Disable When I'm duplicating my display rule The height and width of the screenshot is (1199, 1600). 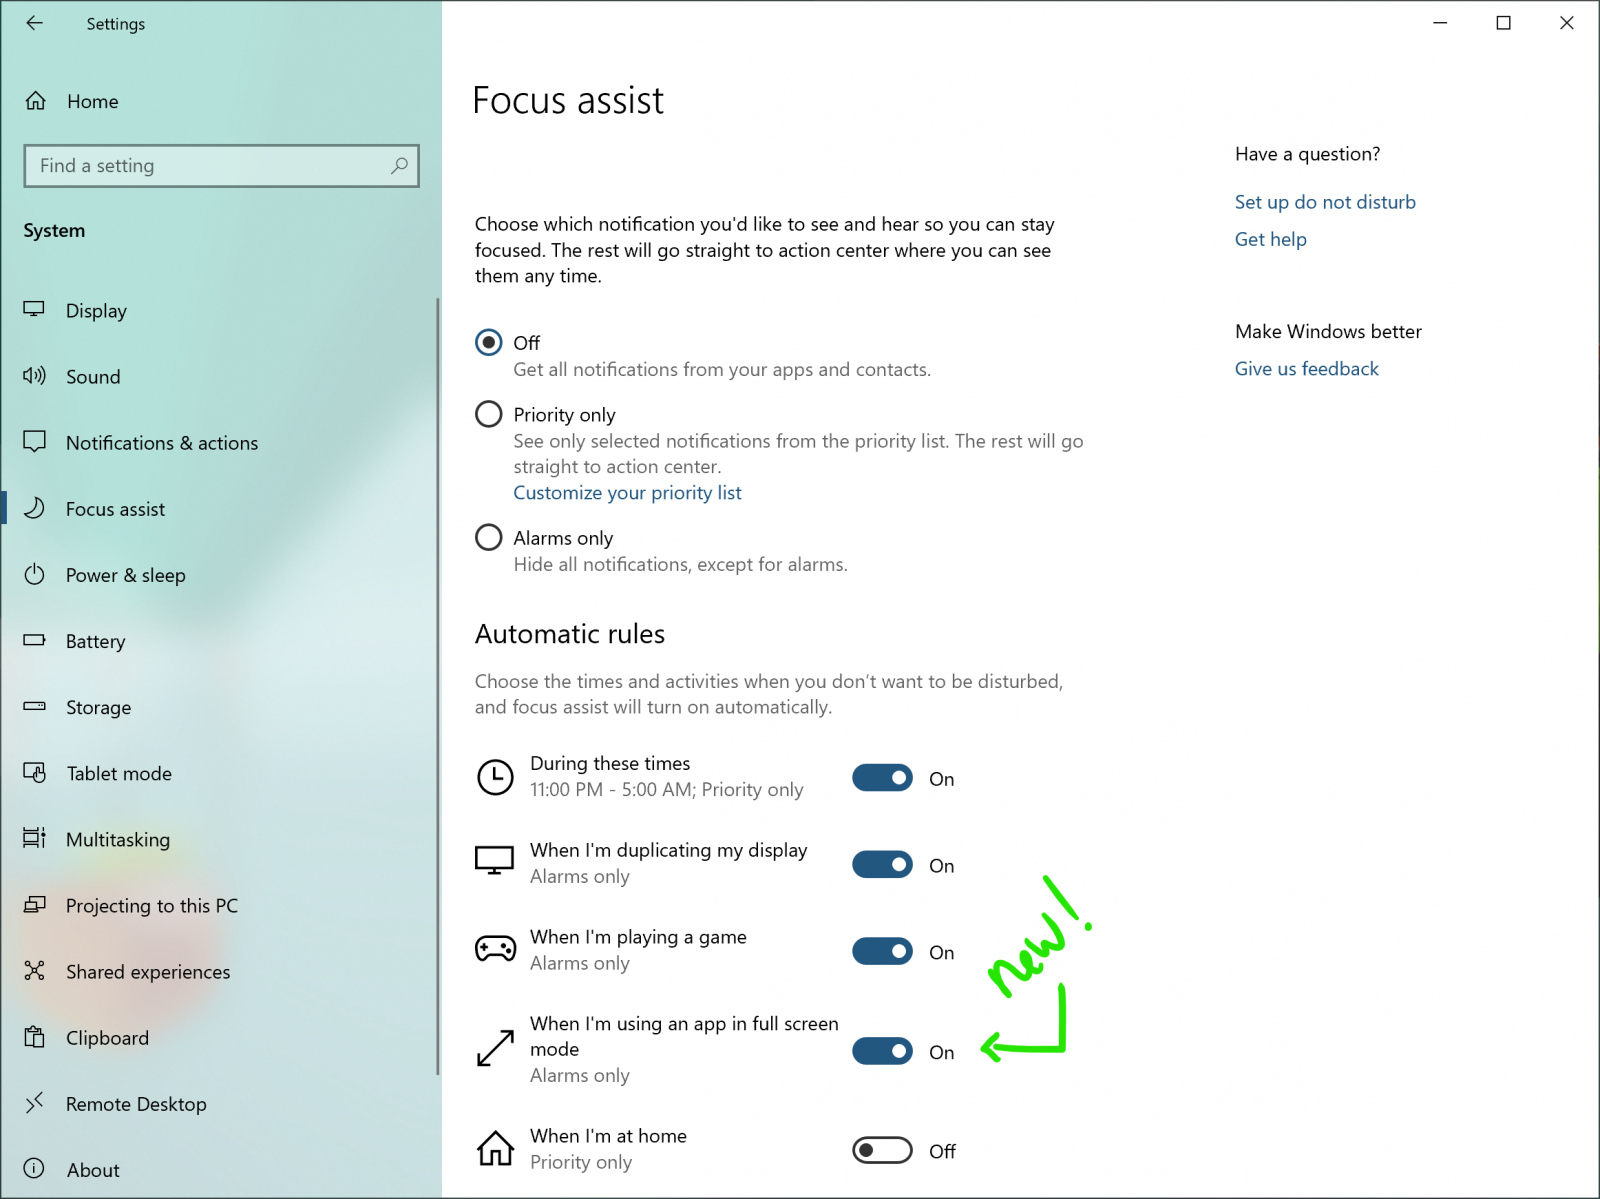881,864
